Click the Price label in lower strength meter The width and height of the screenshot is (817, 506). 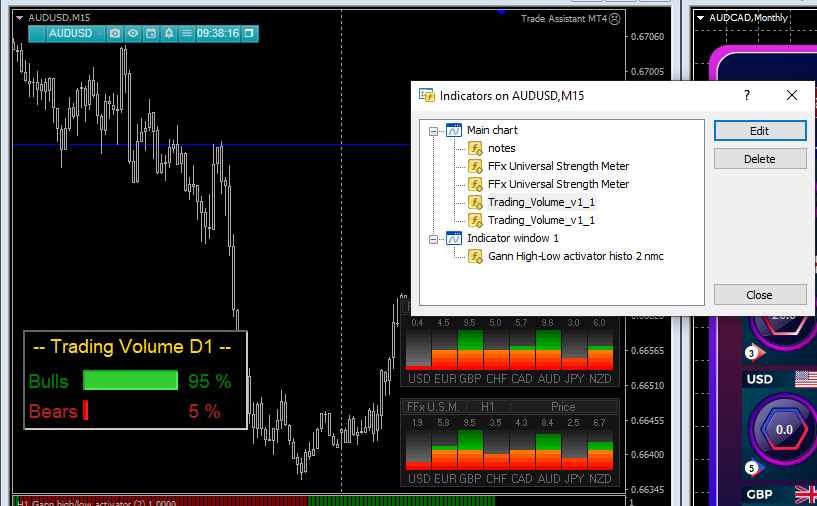click(x=563, y=407)
